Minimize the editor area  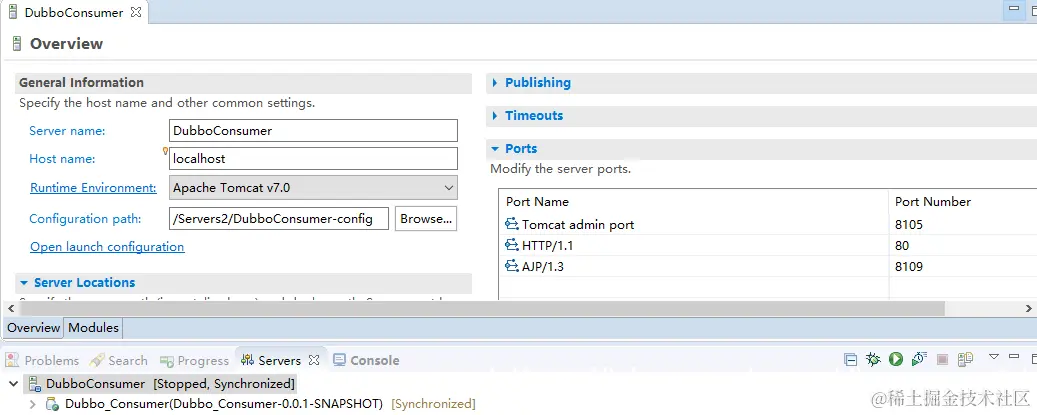1014,9
